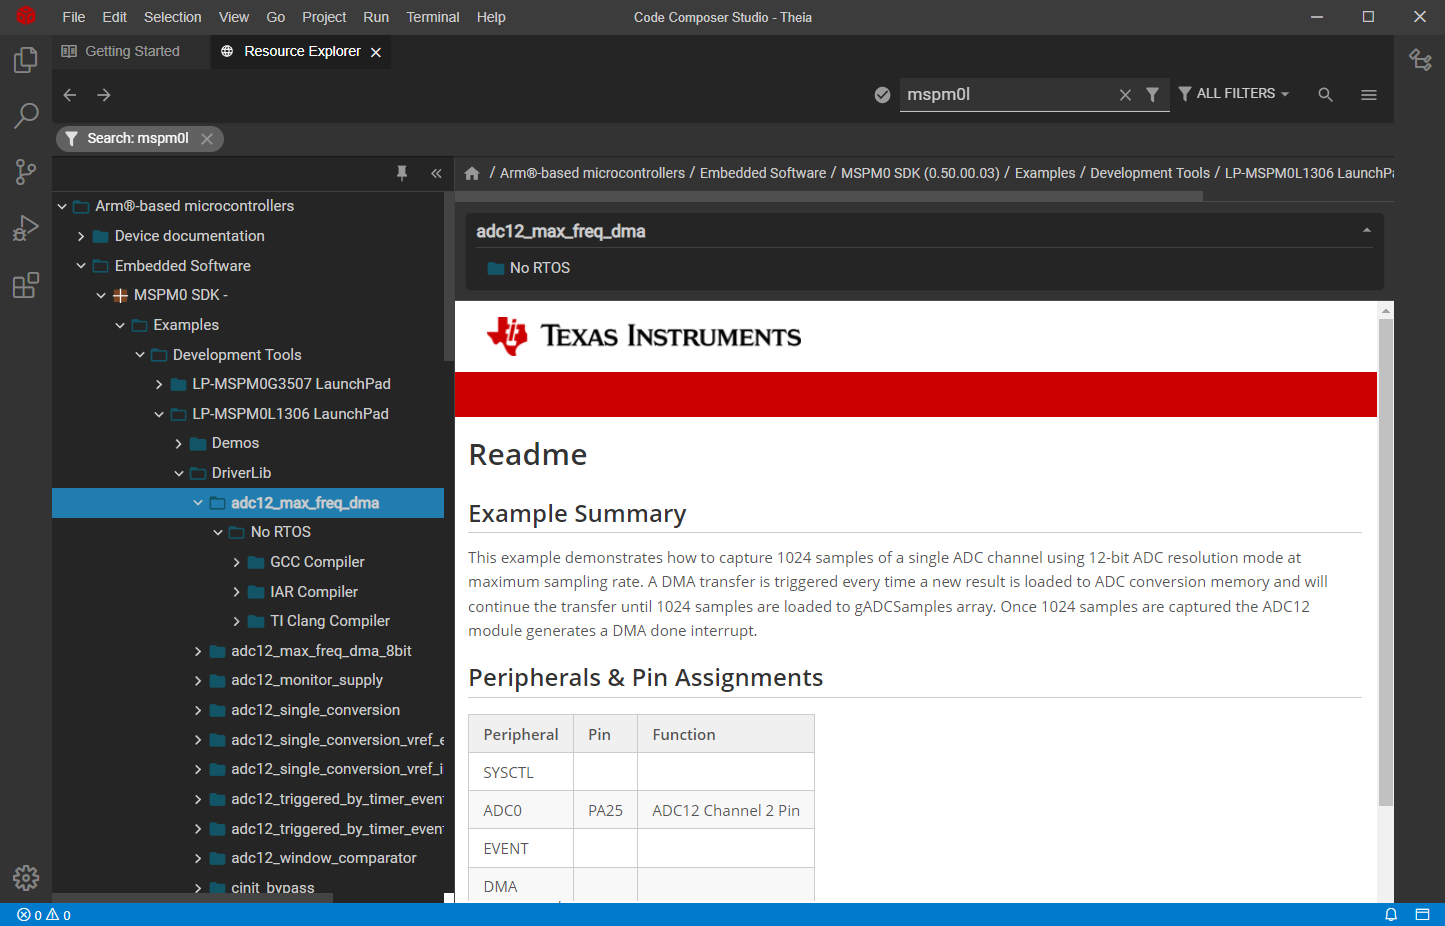Viewport: 1445px width, 926px height.
Task: Click the Embedded Software breadcrumb link
Action: coord(762,173)
